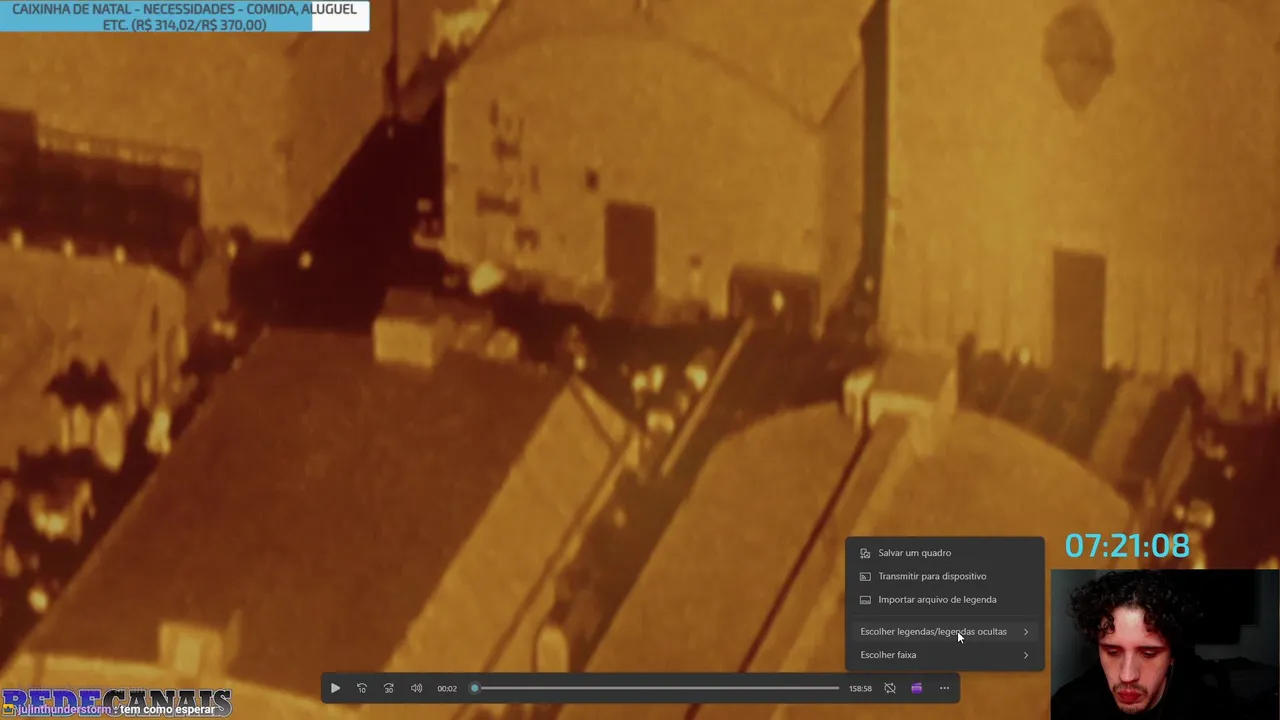Screen dimensions: 1280x720
Task: Toggle the repeat loop icon
Action: pyautogui.click(x=890, y=688)
